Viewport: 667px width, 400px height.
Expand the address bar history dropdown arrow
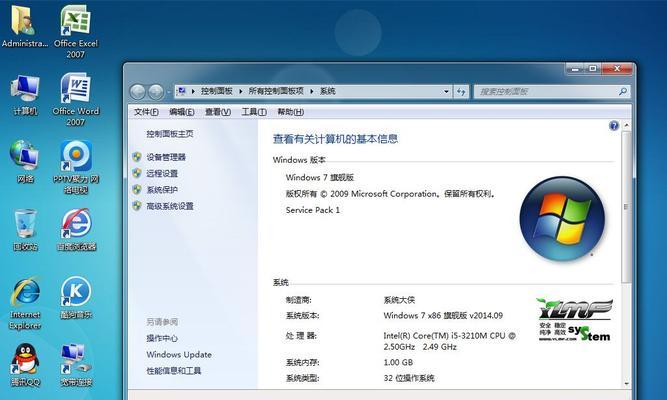(446, 91)
